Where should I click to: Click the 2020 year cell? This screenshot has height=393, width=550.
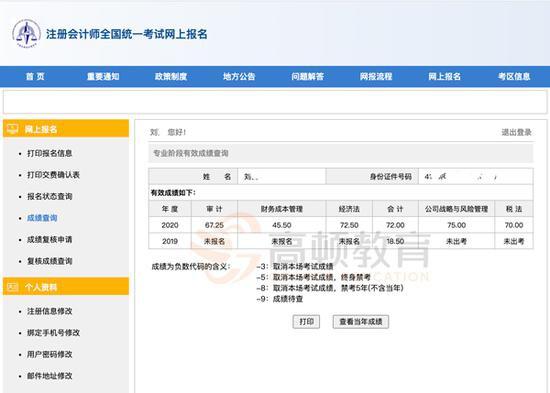click(x=170, y=225)
